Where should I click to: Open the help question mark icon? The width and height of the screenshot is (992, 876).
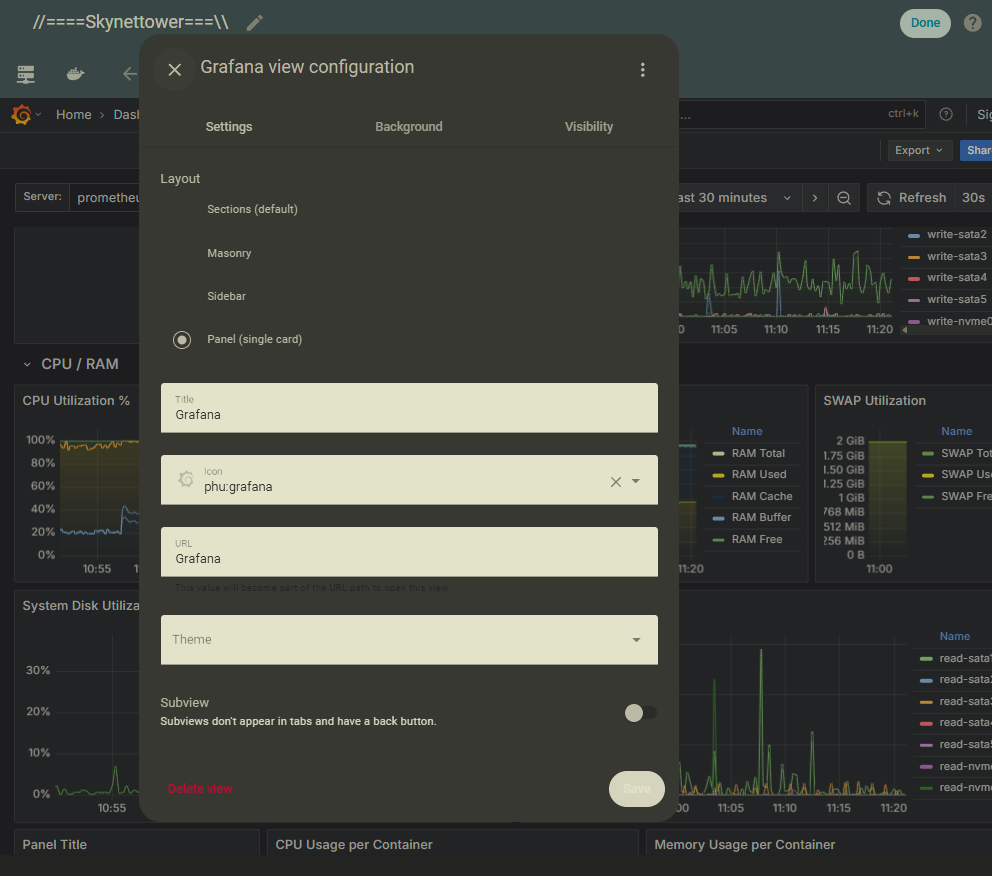tap(972, 23)
